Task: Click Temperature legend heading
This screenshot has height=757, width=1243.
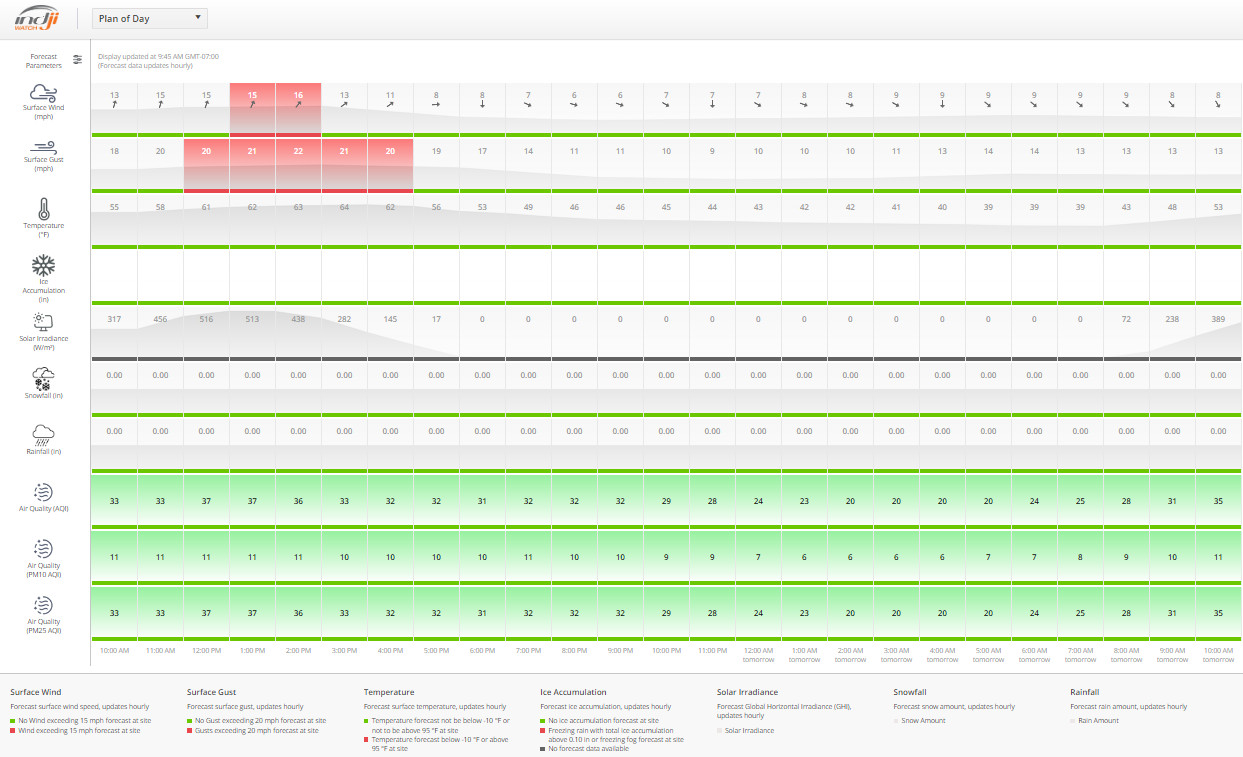Action: coord(389,692)
